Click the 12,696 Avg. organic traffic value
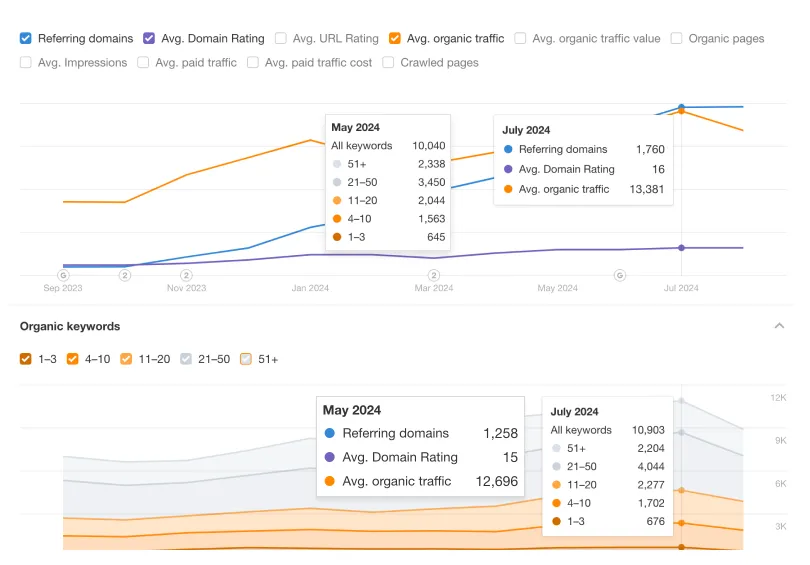Screen dimensions: 810x565 [x=496, y=481]
